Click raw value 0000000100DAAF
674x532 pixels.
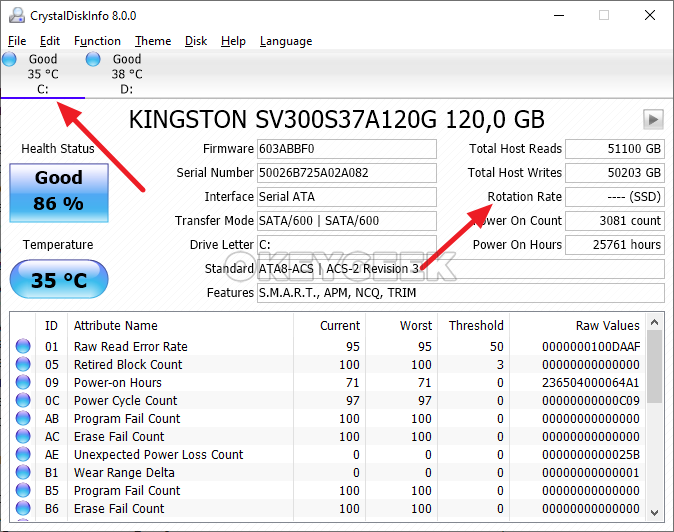(x=591, y=346)
